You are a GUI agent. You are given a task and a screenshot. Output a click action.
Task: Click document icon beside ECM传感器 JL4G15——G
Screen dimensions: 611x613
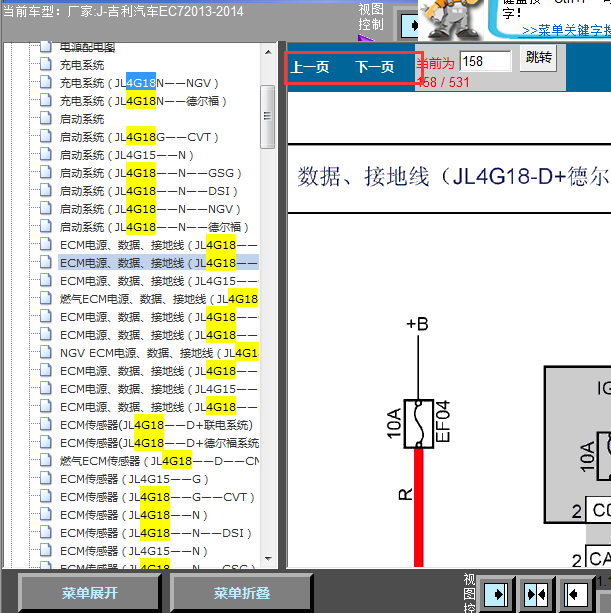[x=46, y=478]
